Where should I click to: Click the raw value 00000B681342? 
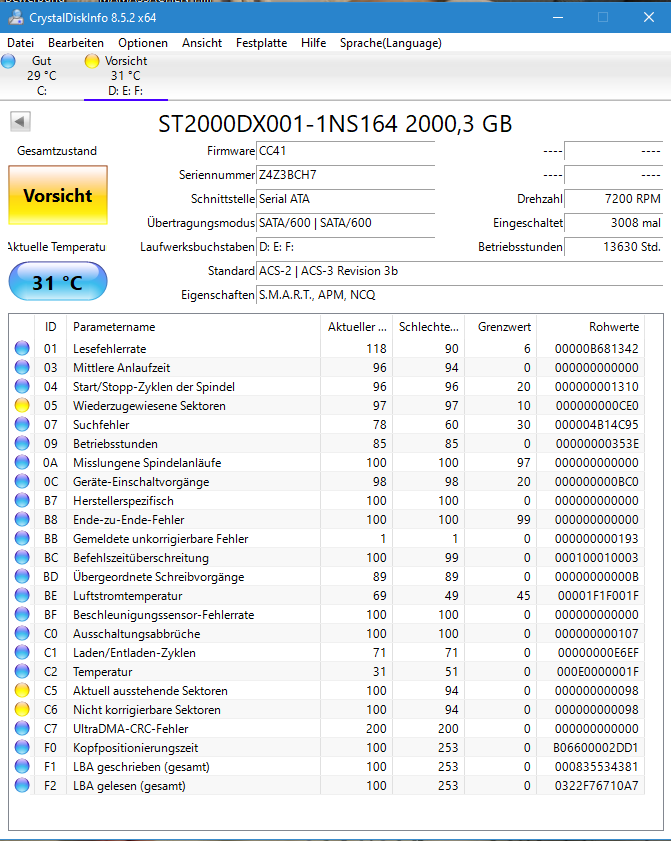pyautogui.click(x=596, y=349)
